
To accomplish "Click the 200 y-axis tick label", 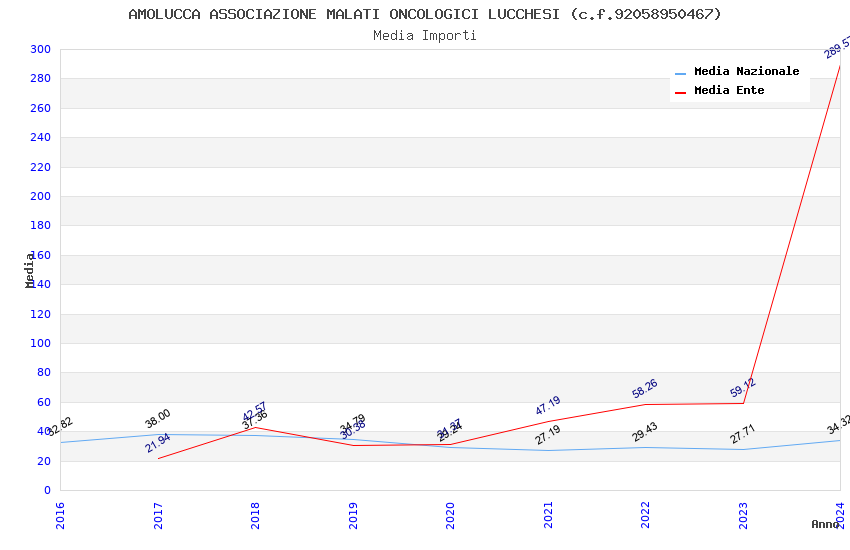I will click(41, 196).
